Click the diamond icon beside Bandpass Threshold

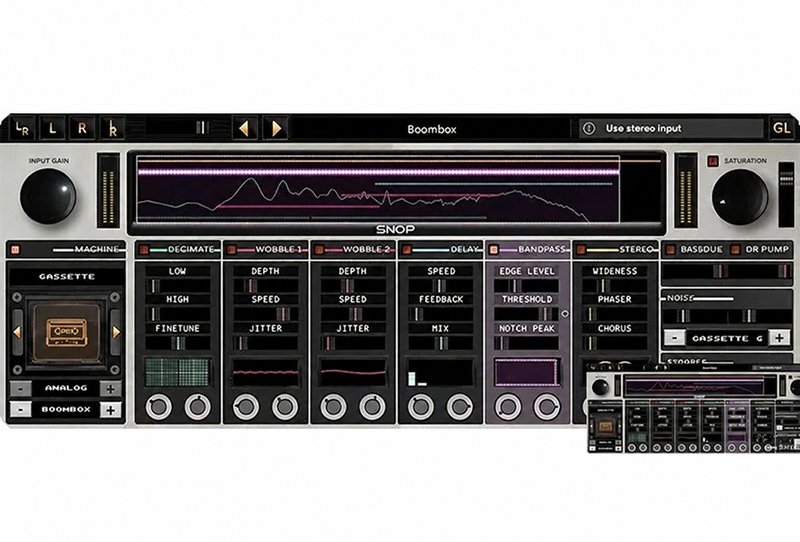[x=565, y=314]
